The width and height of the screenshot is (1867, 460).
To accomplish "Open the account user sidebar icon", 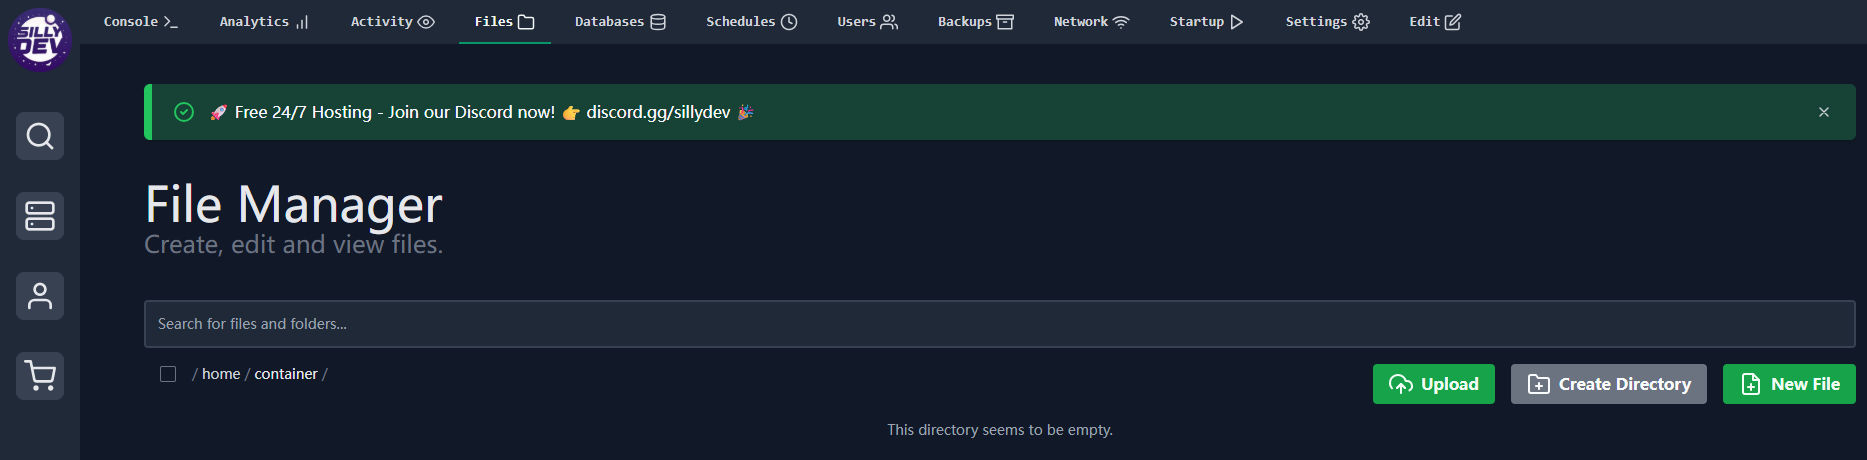I will point(40,296).
